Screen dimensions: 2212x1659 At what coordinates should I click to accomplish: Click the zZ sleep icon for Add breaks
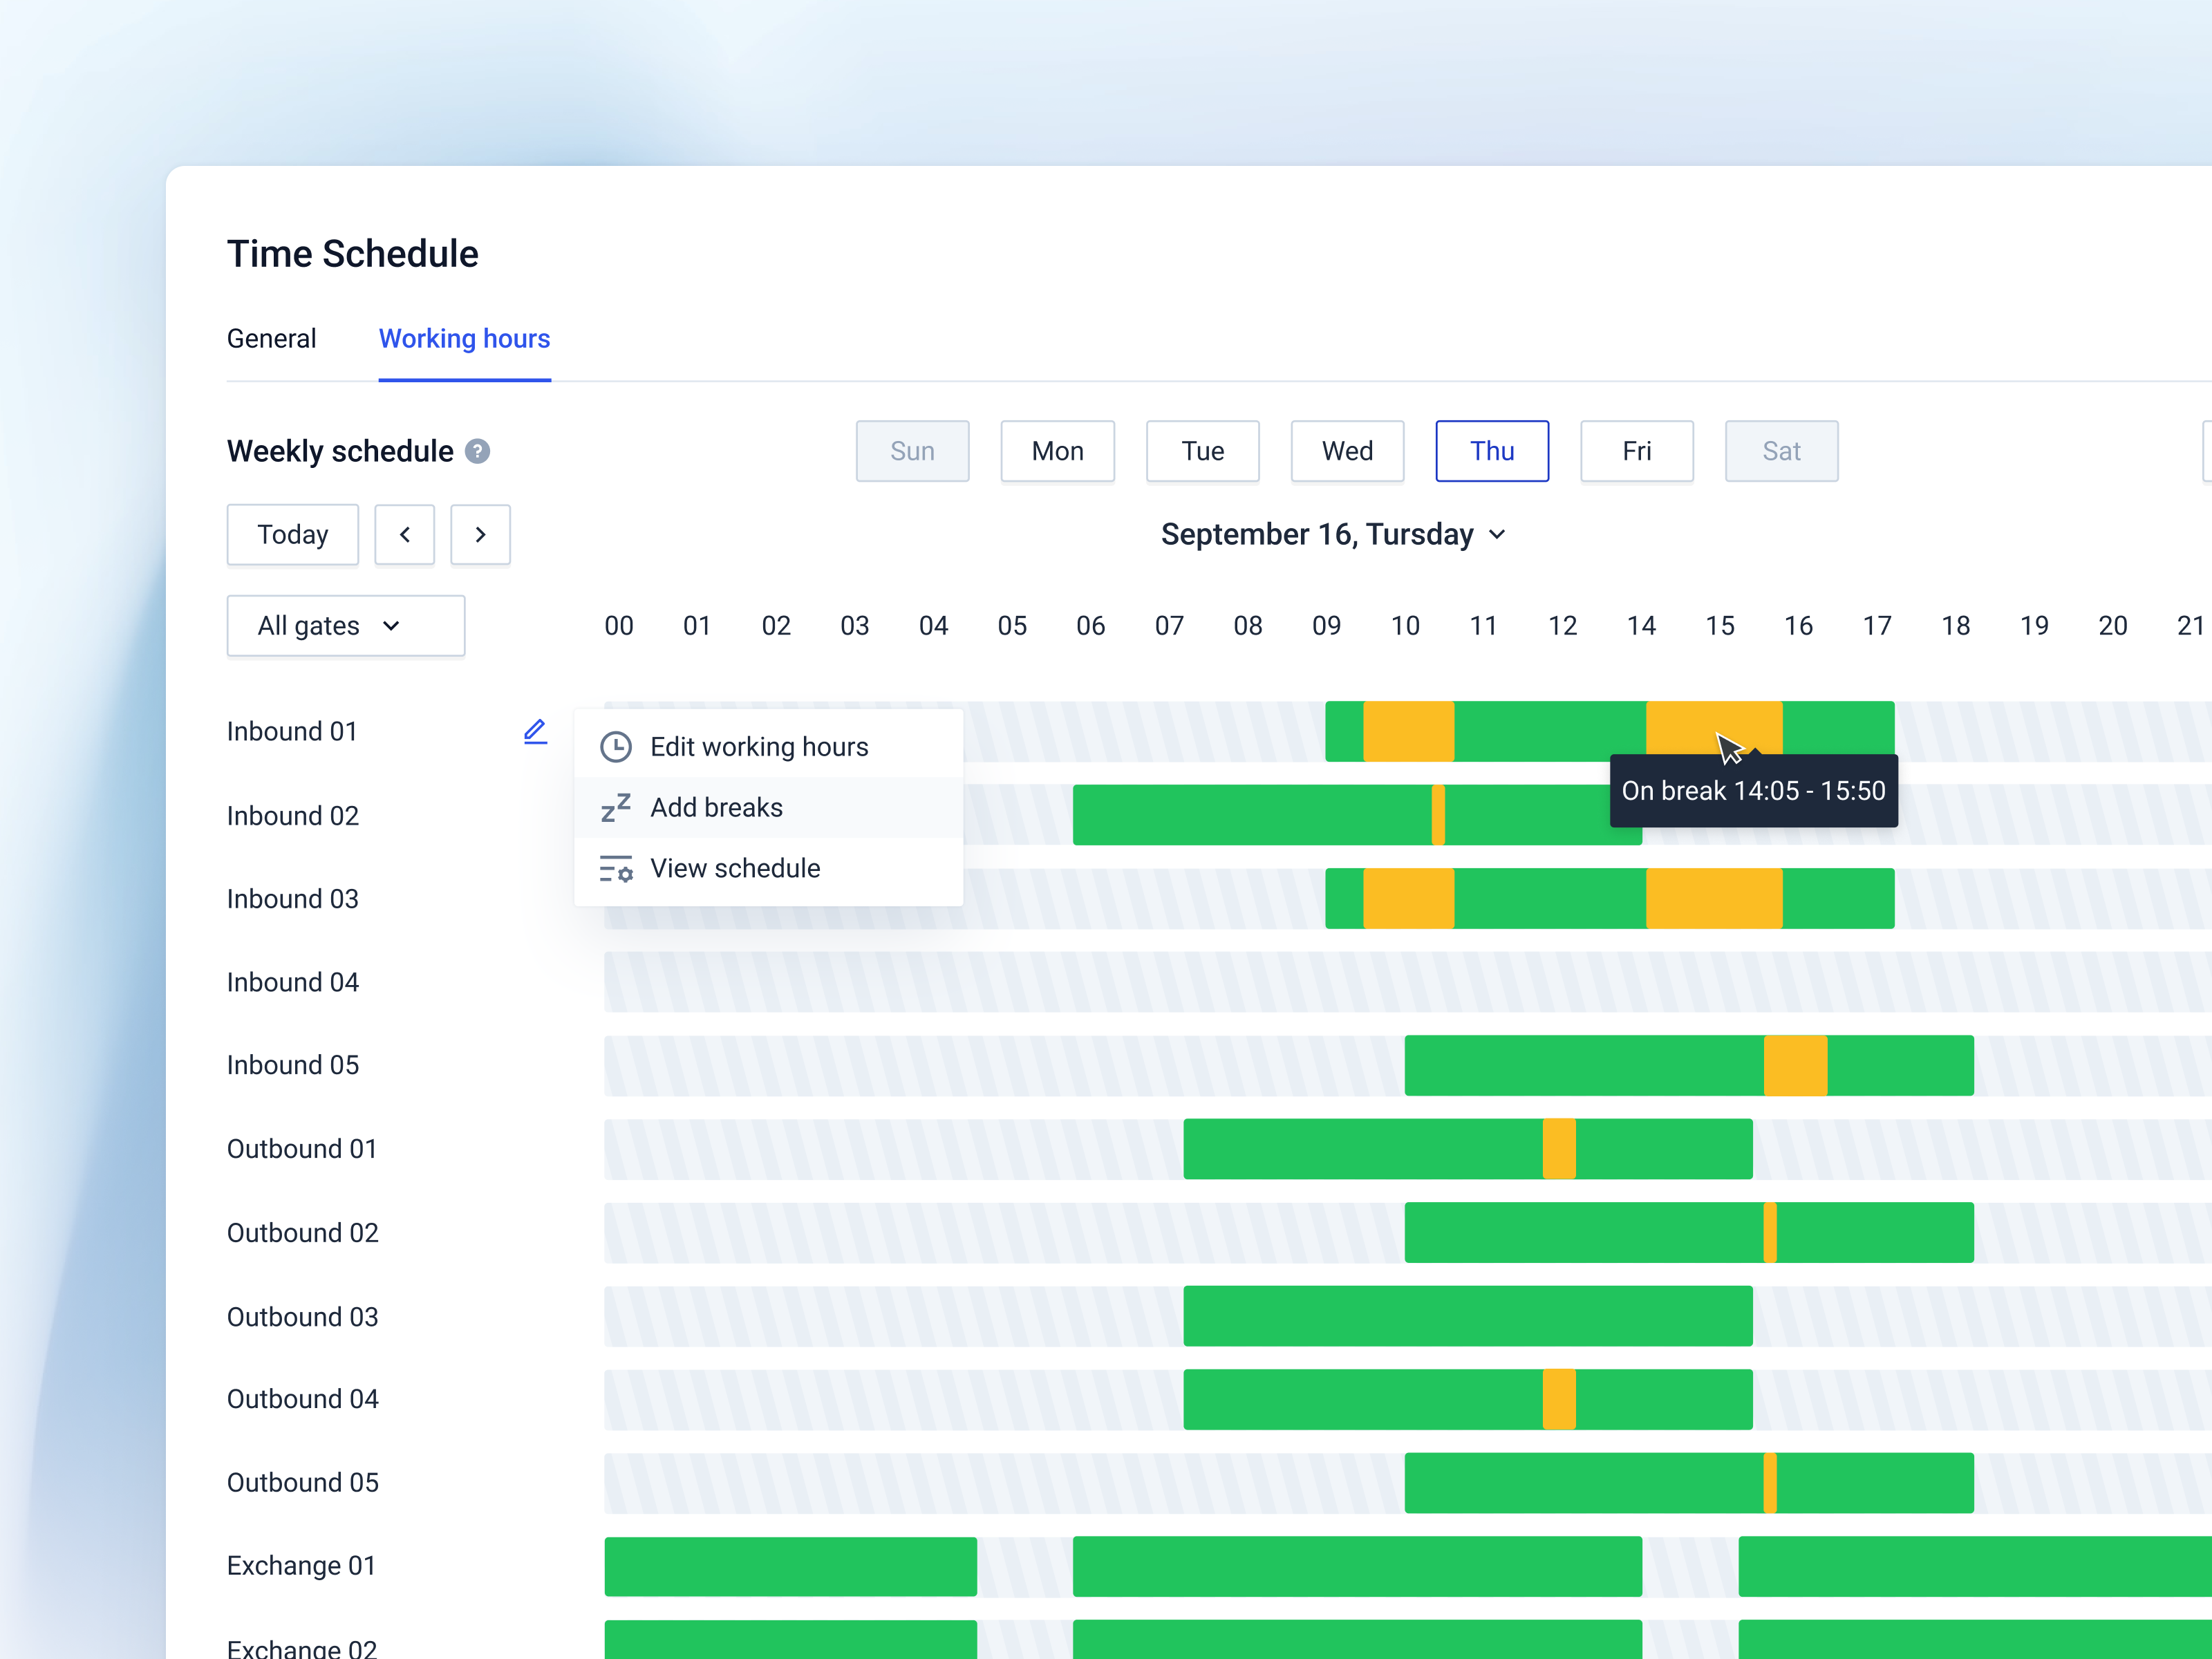pyautogui.click(x=616, y=808)
